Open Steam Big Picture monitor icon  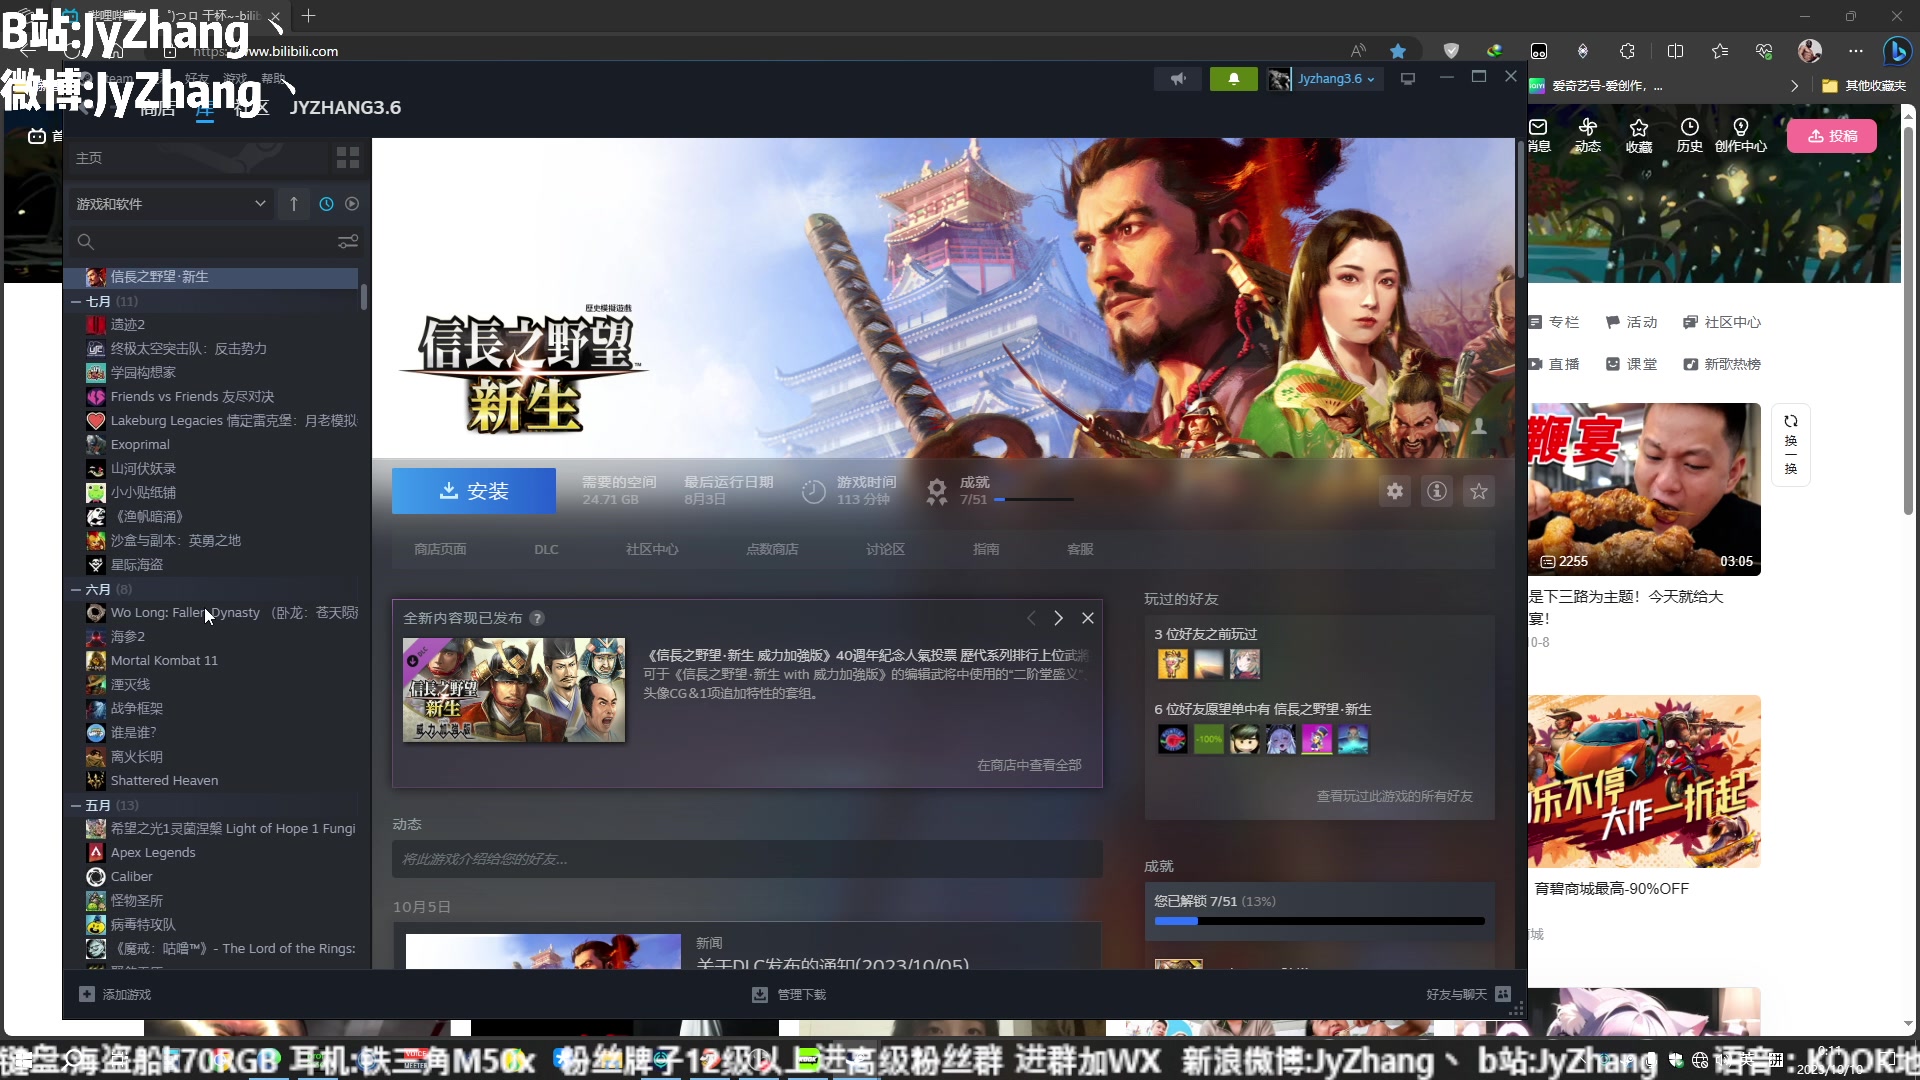[x=1408, y=79]
